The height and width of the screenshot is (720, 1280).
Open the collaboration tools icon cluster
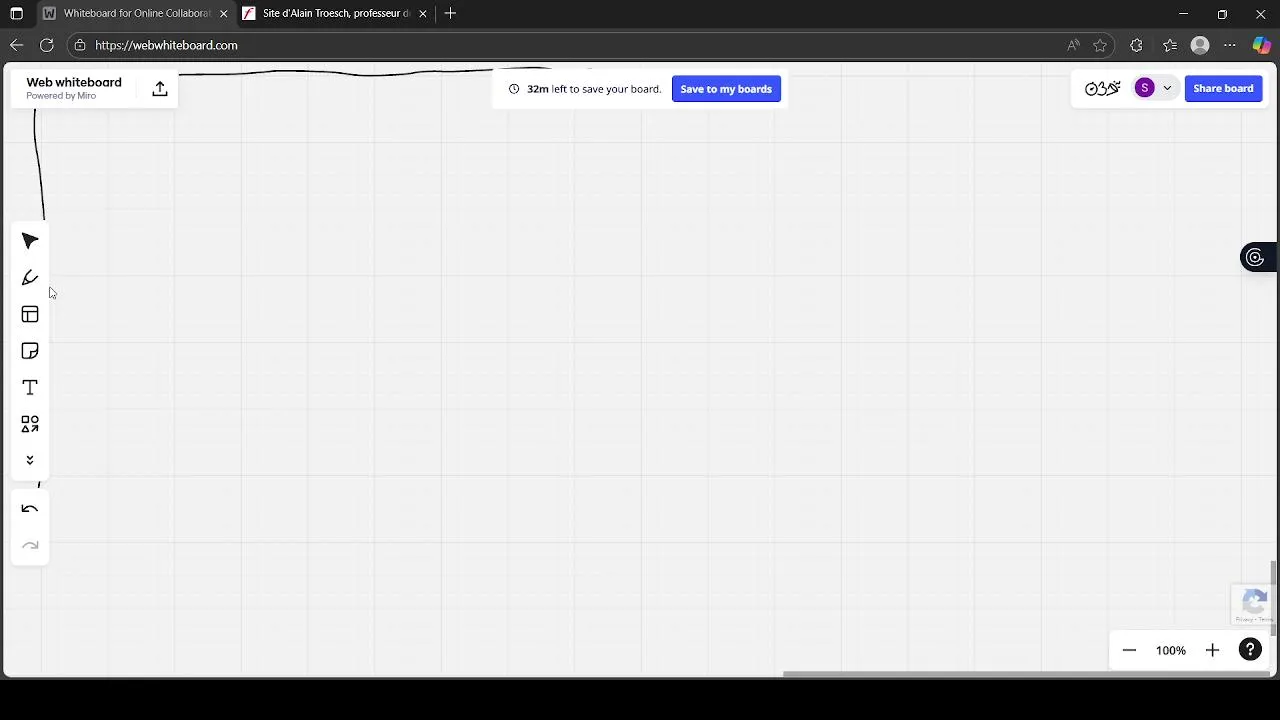1102,88
